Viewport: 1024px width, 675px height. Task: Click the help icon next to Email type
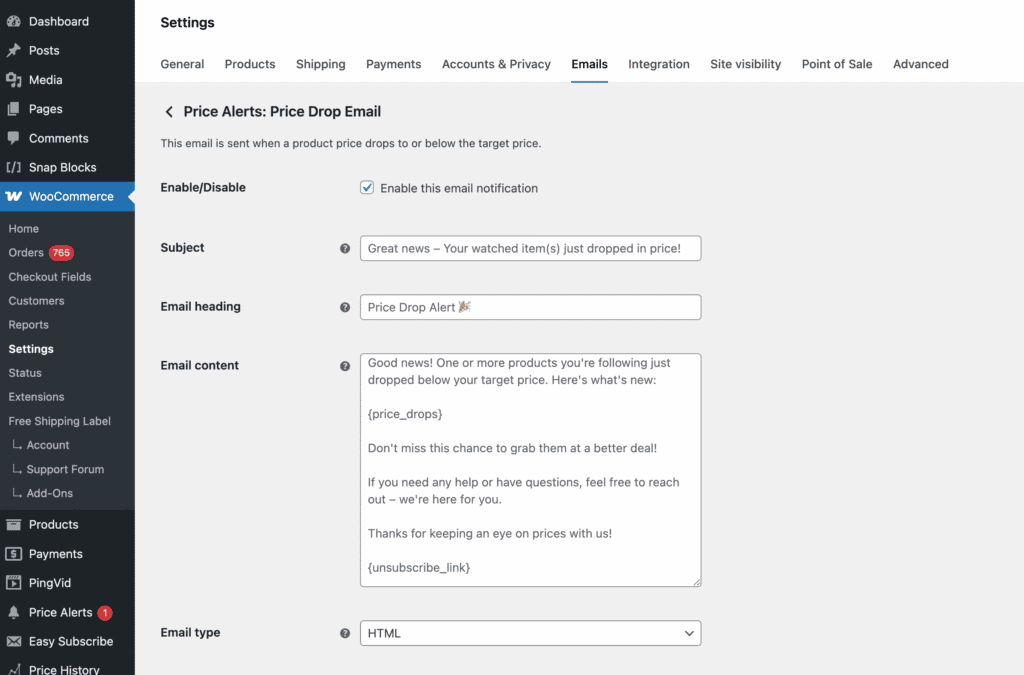pos(345,633)
